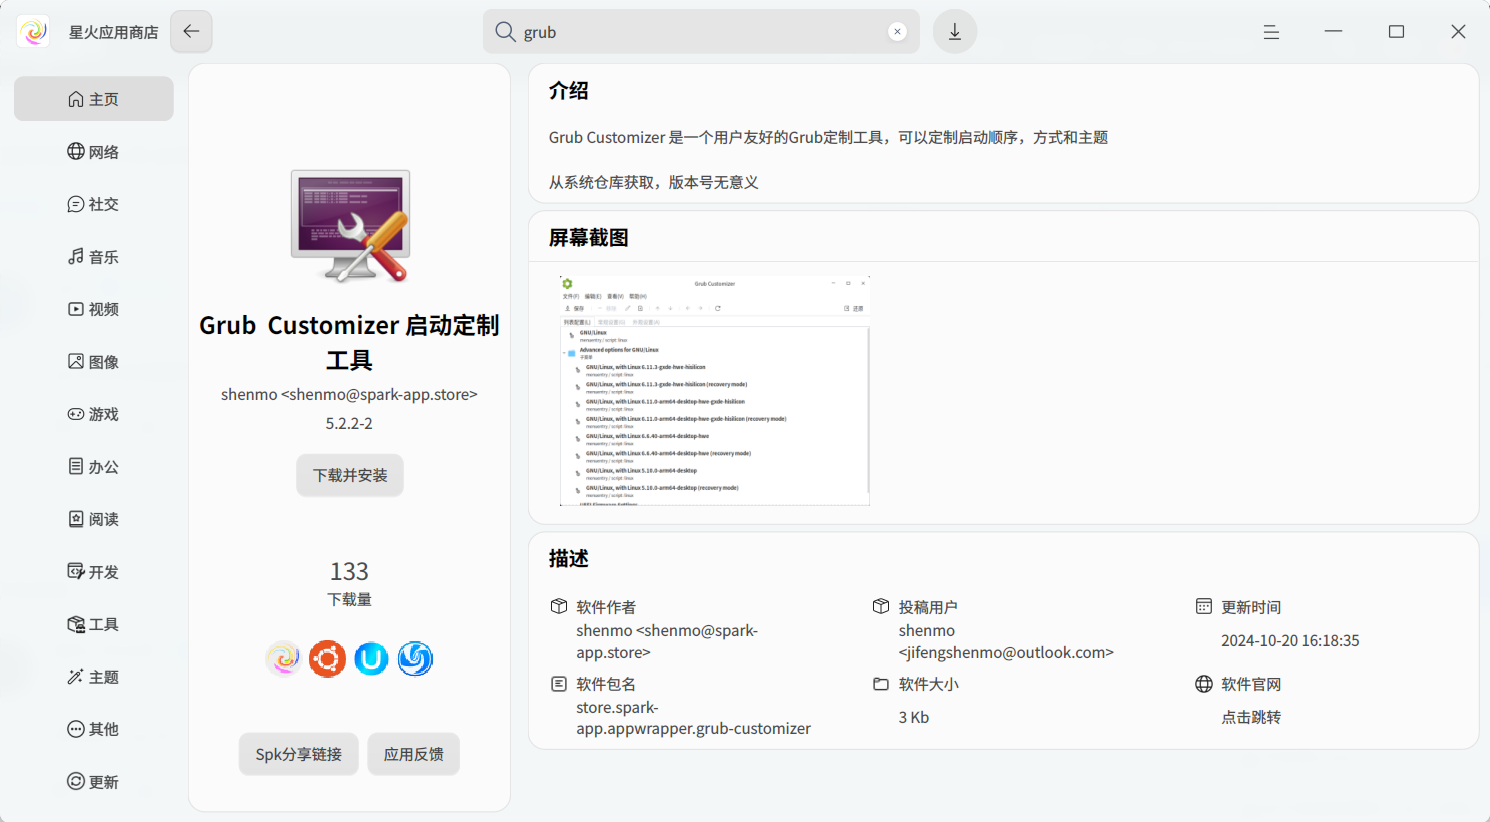Go to the 办公 office category
The width and height of the screenshot is (1490, 822).
pyautogui.click(x=94, y=467)
